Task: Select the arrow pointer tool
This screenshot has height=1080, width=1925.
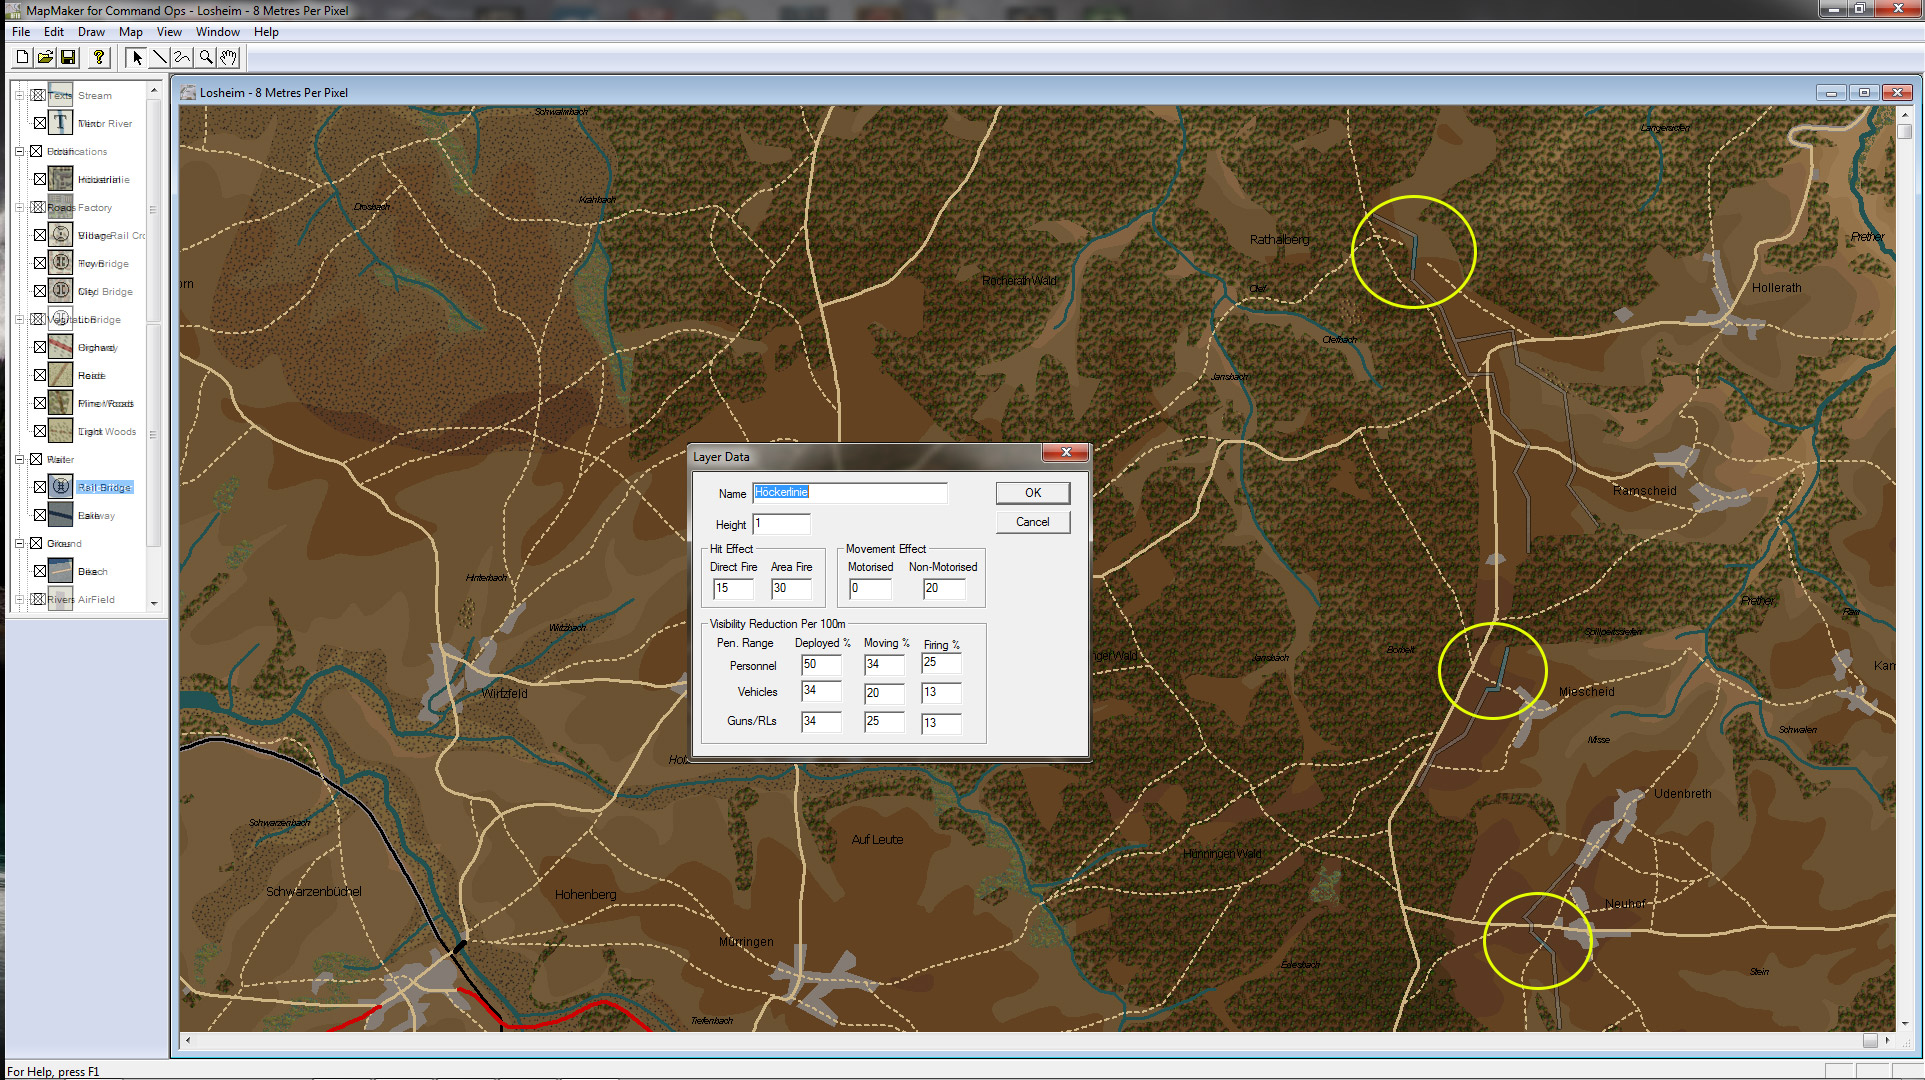Action: 137,57
